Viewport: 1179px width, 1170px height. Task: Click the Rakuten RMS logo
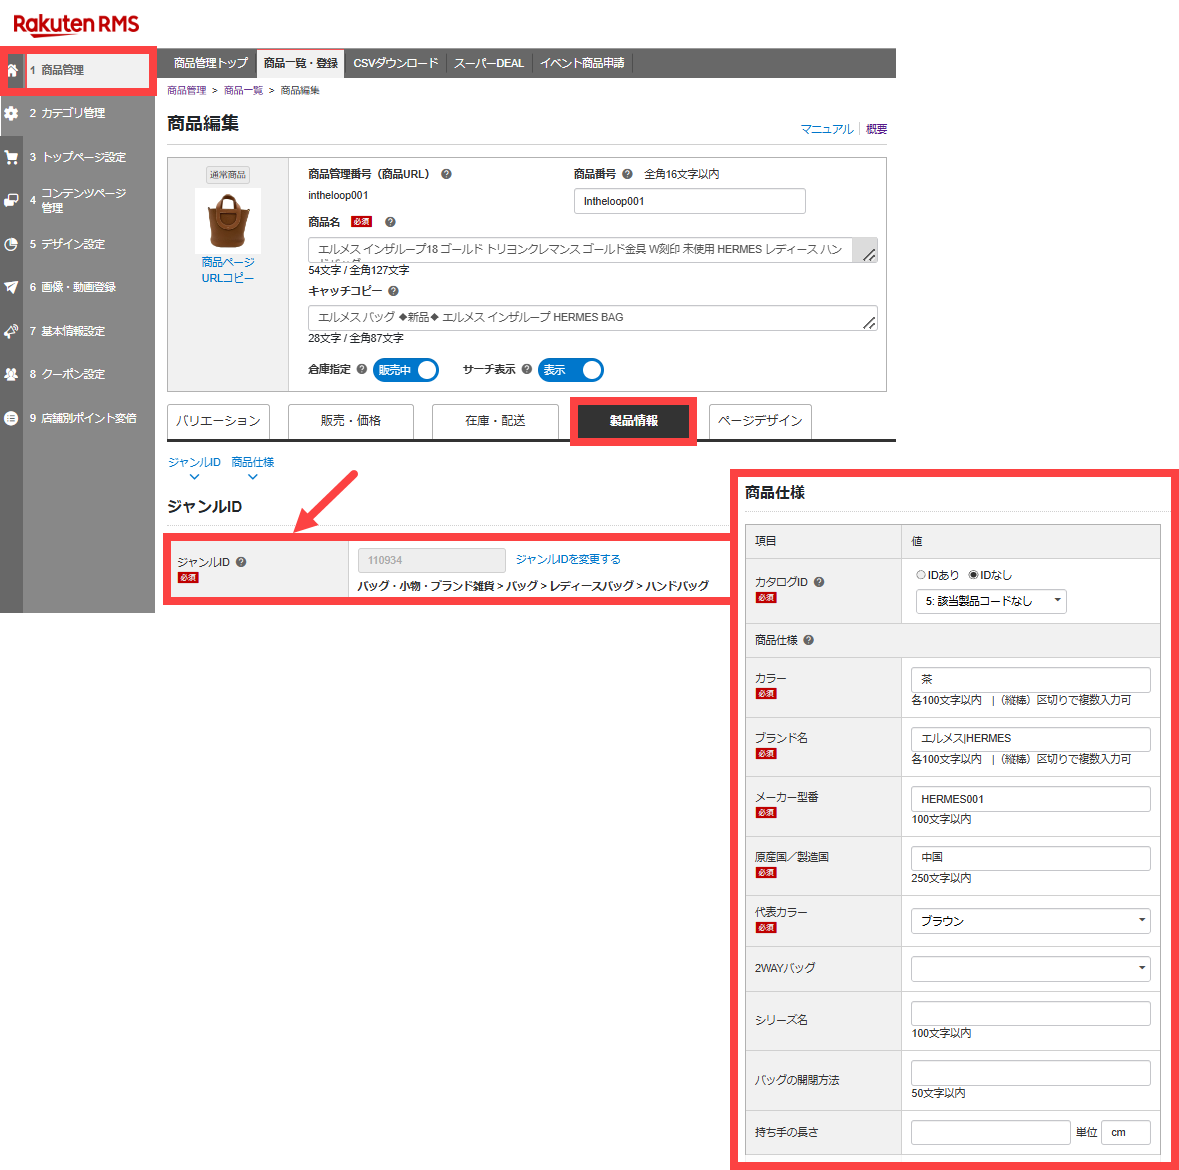tap(76, 24)
